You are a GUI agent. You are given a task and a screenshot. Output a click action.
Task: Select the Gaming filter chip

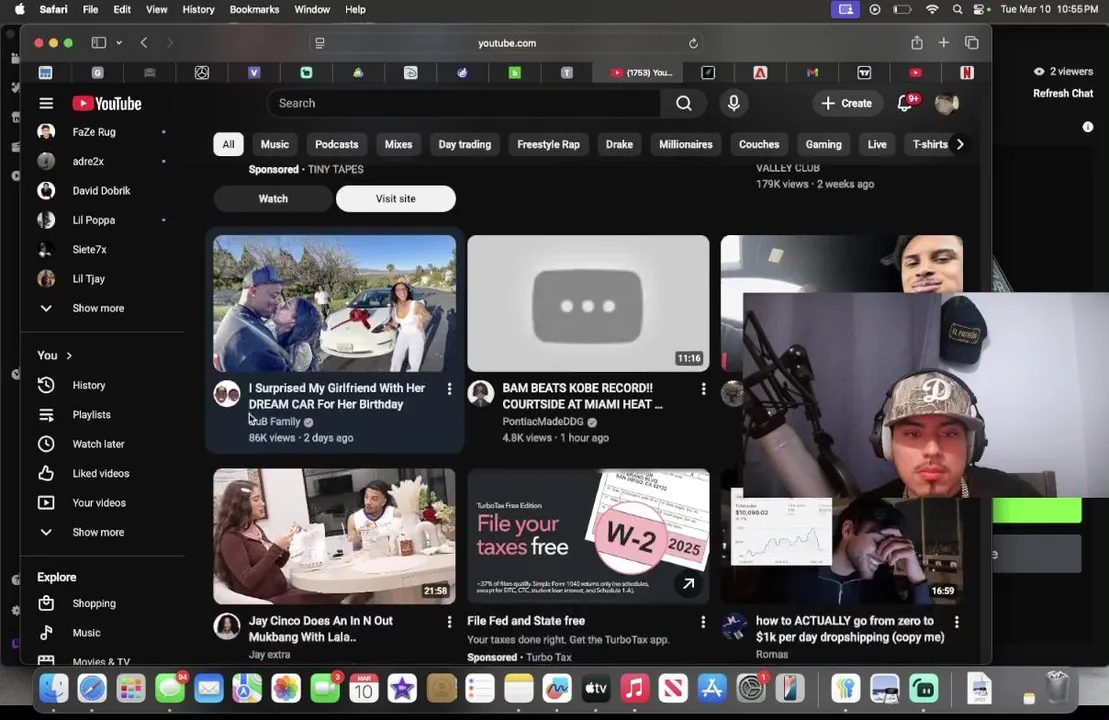click(x=823, y=144)
